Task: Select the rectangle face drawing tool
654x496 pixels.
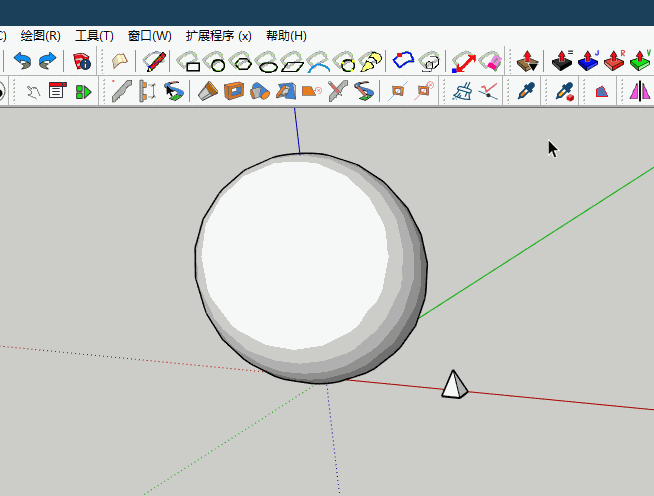Action: point(189,62)
